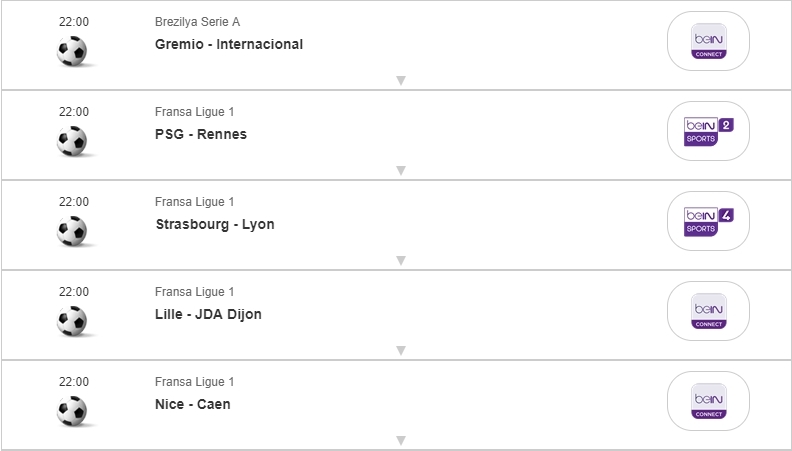This screenshot has width=792, height=451.
Task: Expand details arrow under Gremio - Internacional
Action: point(400,80)
